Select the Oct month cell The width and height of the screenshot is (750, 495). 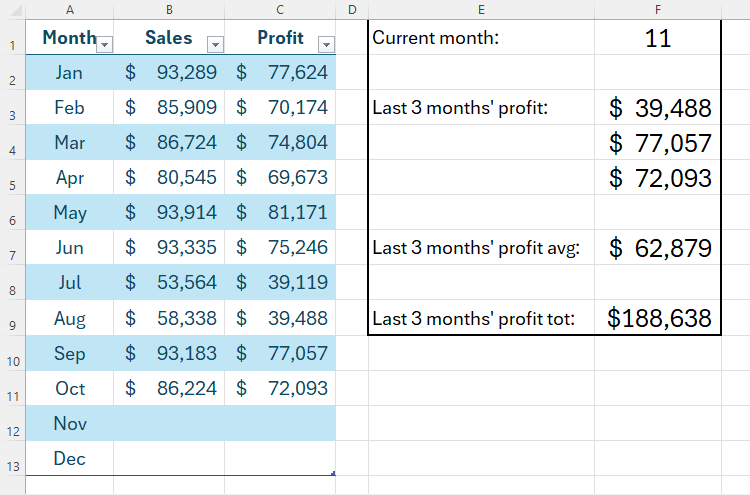(69, 389)
